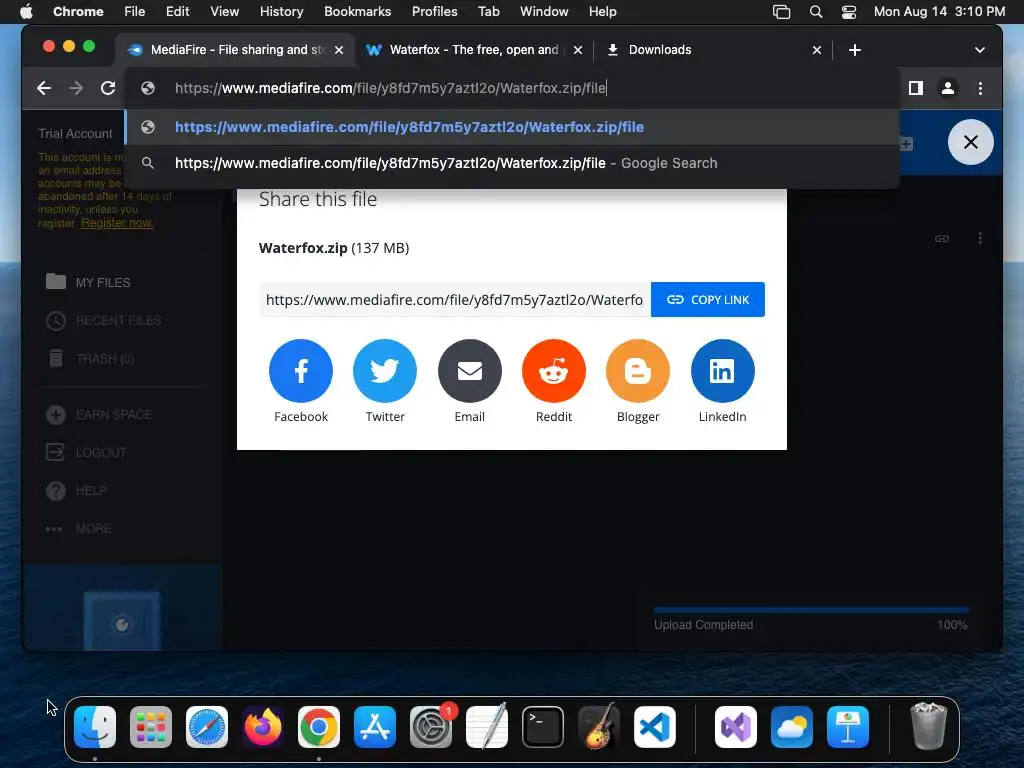Open HELP in sidebar
Image resolution: width=1024 pixels, height=768 pixels.
pyautogui.click(x=76, y=490)
